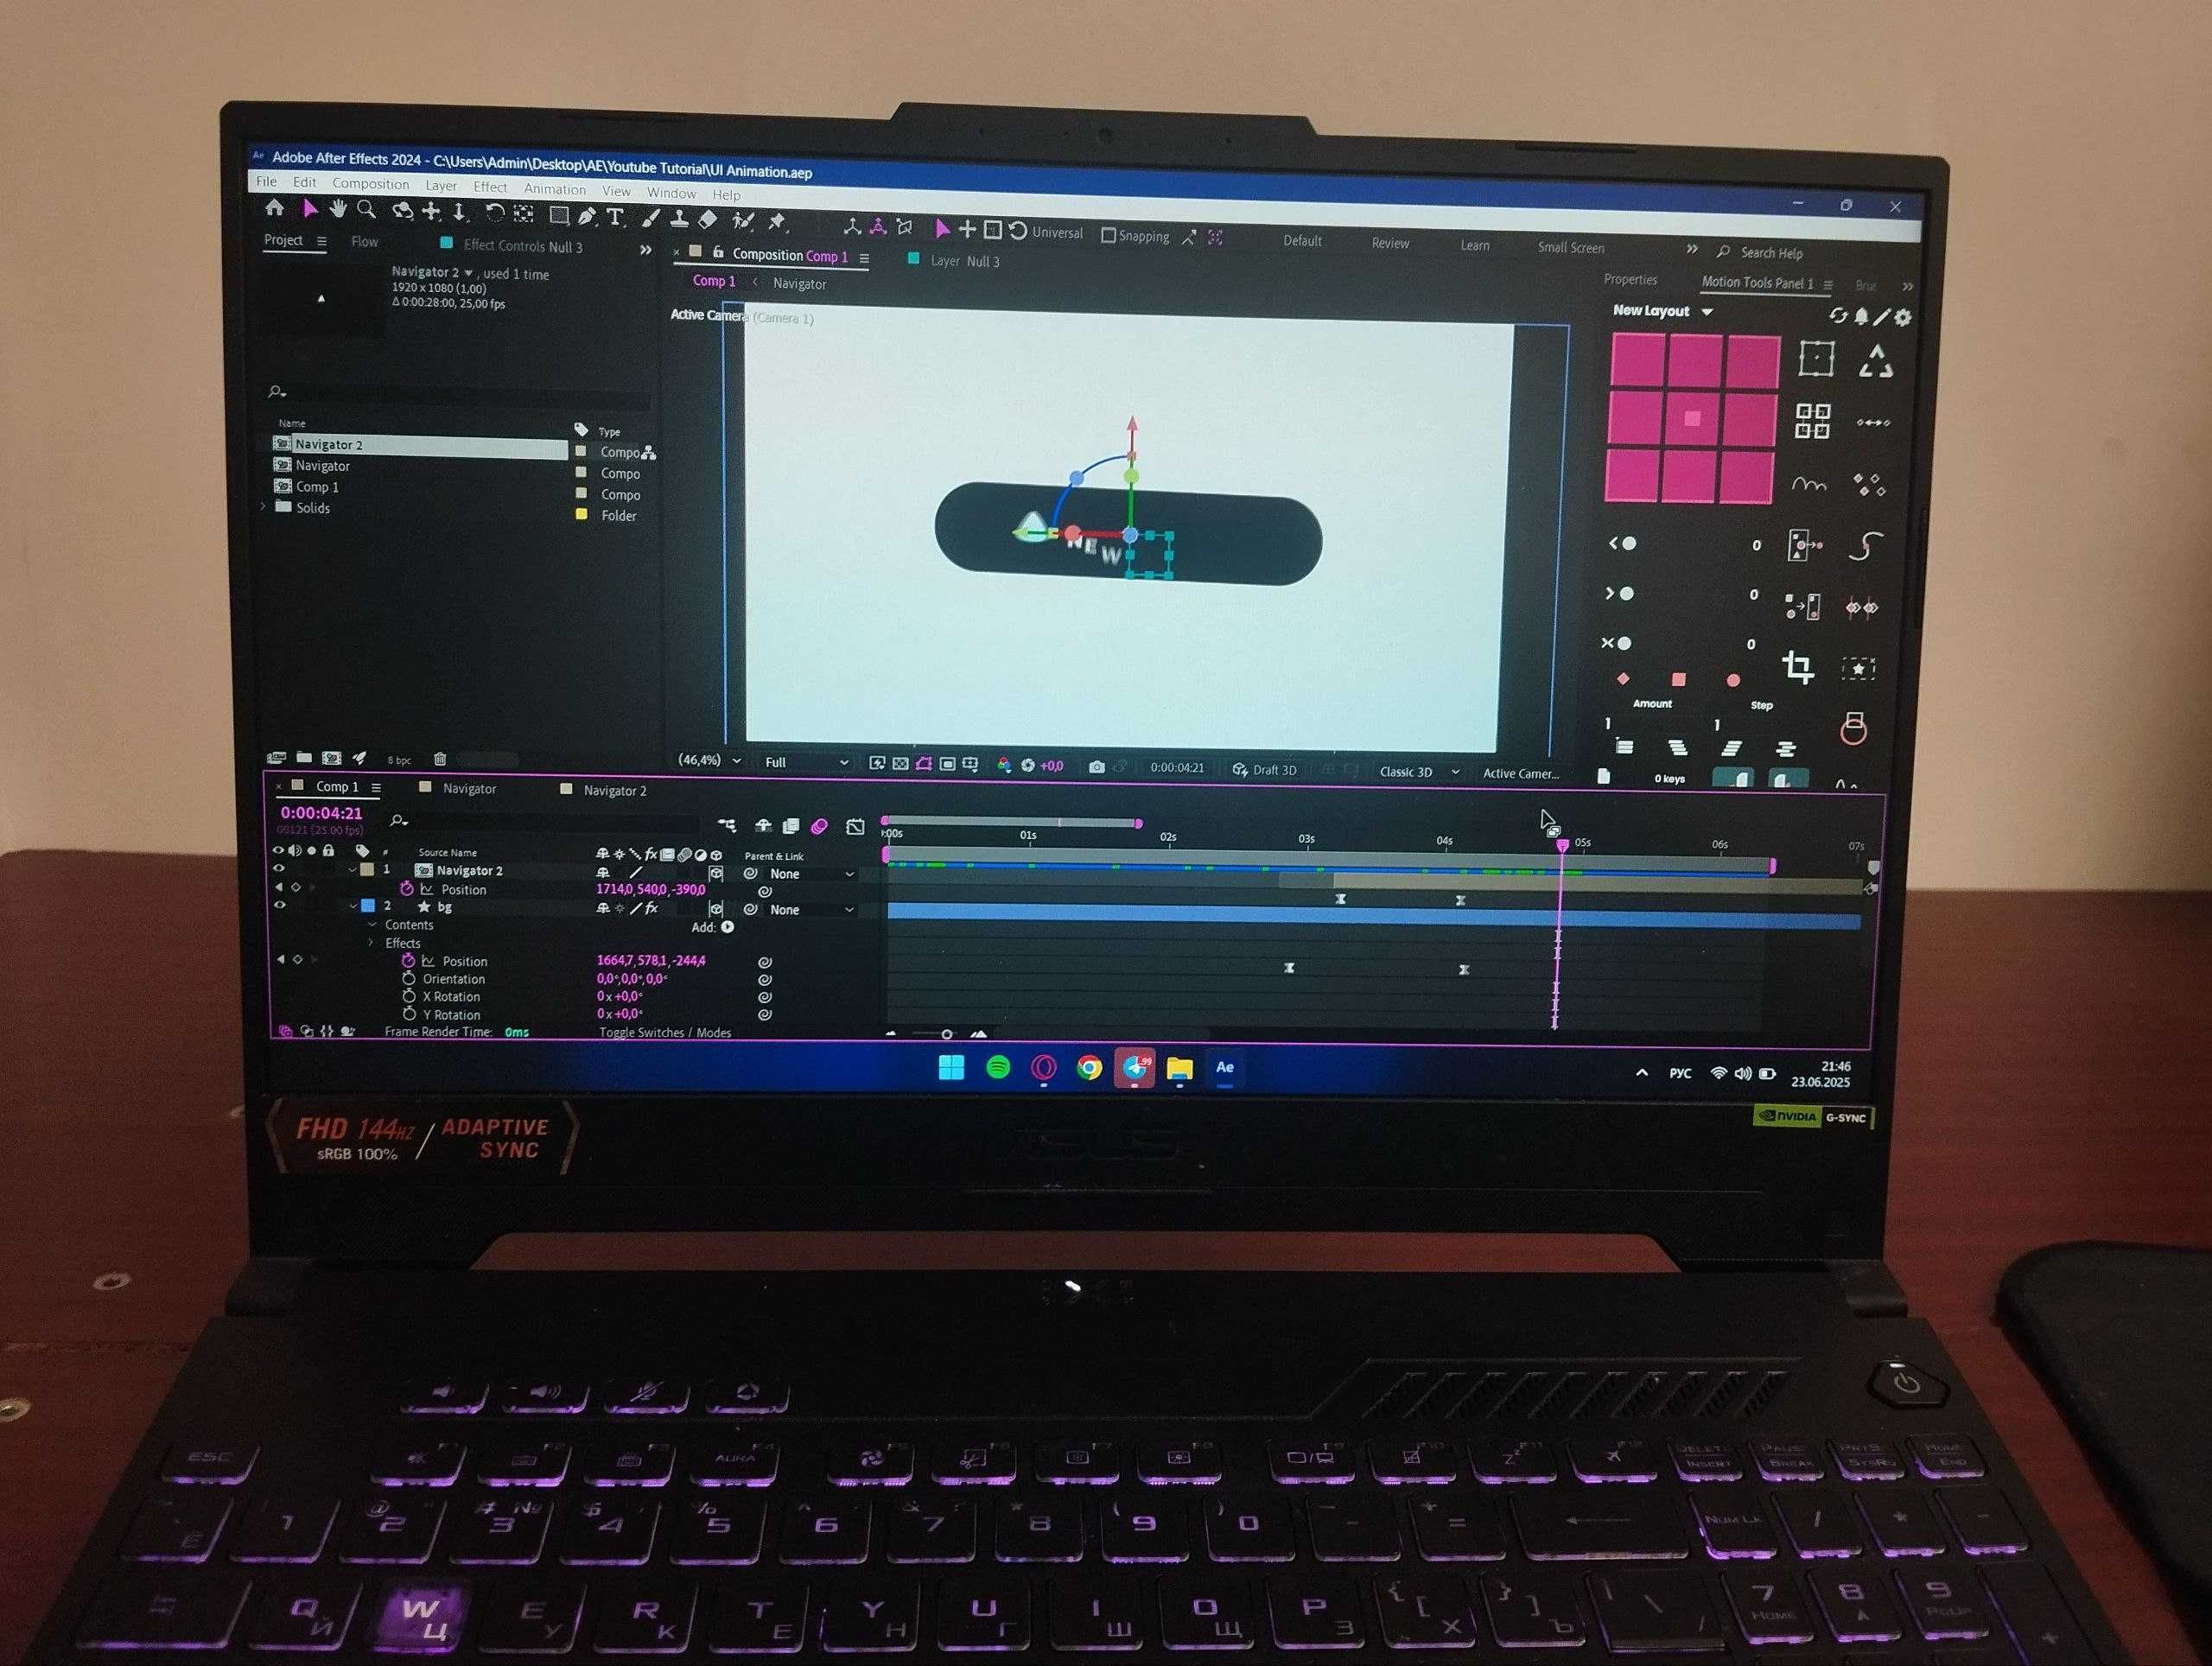This screenshot has height=1666, width=2212.
Task: Open the magnification 46,4% dropdown
Action: coord(709,760)
